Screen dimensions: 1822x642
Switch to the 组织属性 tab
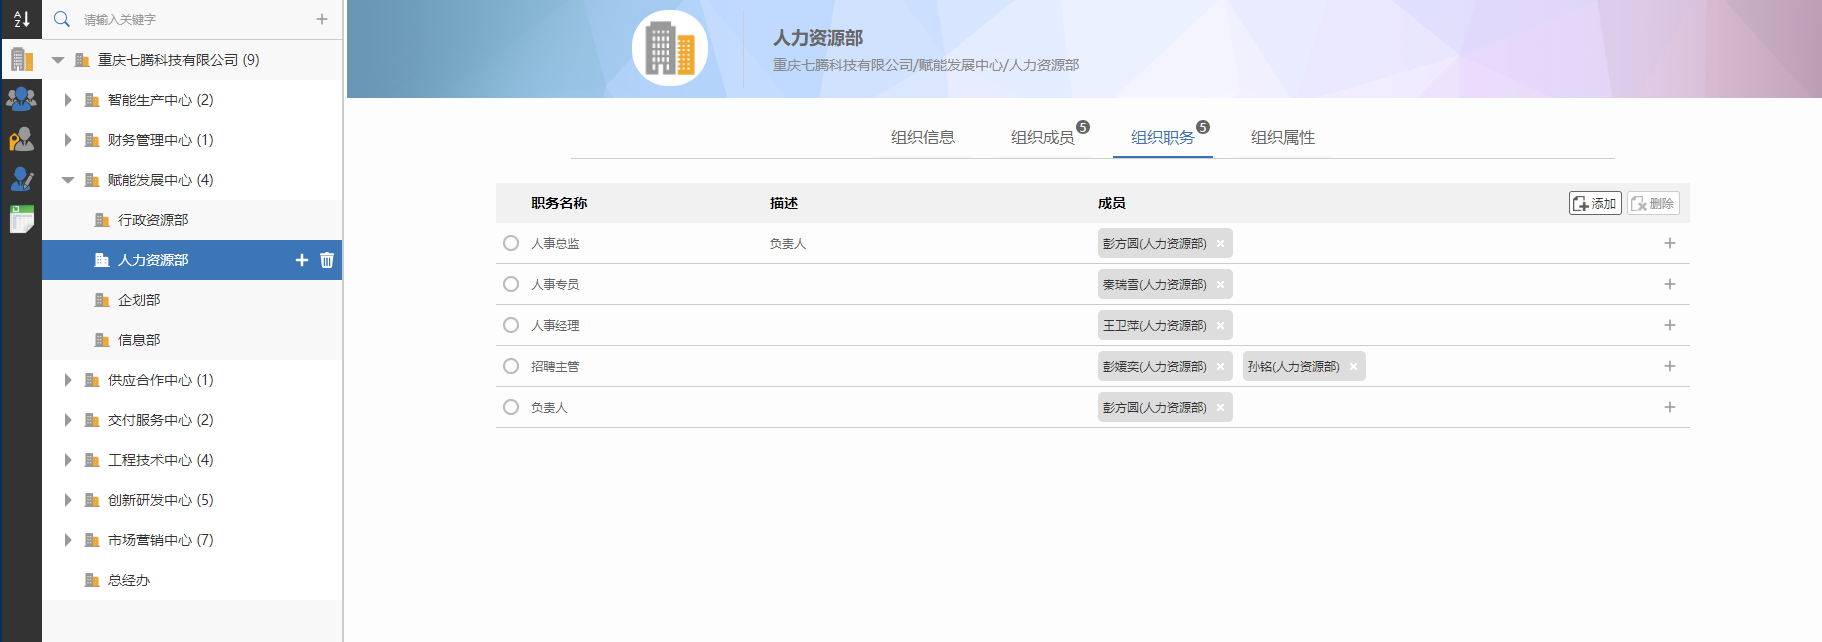pyautogui.click(x=1282, y=137)
